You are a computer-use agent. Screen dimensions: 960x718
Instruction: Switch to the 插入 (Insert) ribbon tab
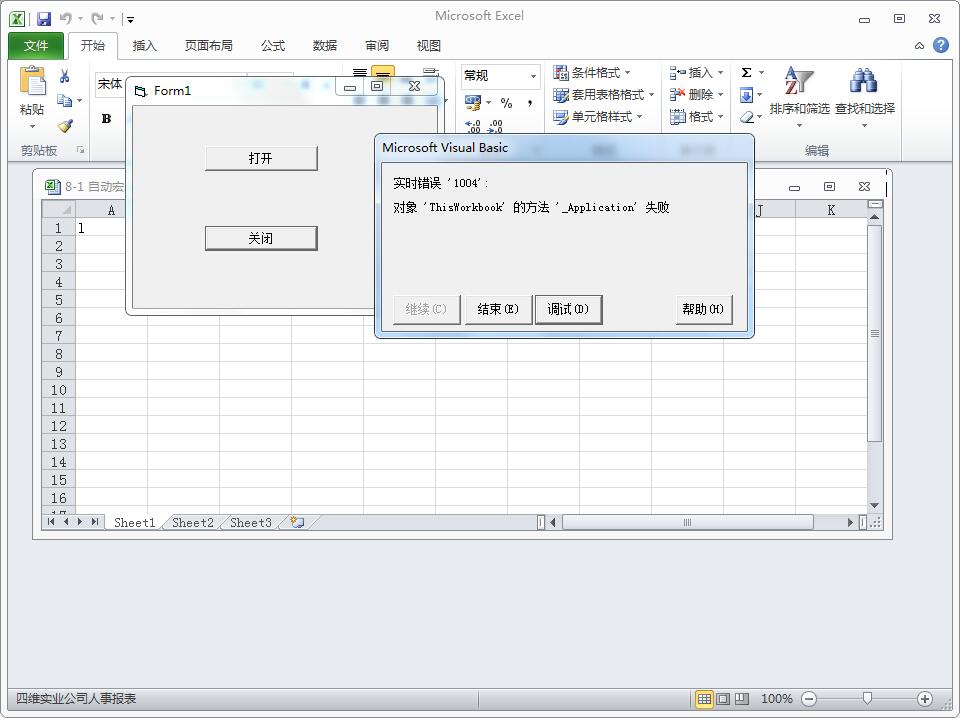point(144,46)
